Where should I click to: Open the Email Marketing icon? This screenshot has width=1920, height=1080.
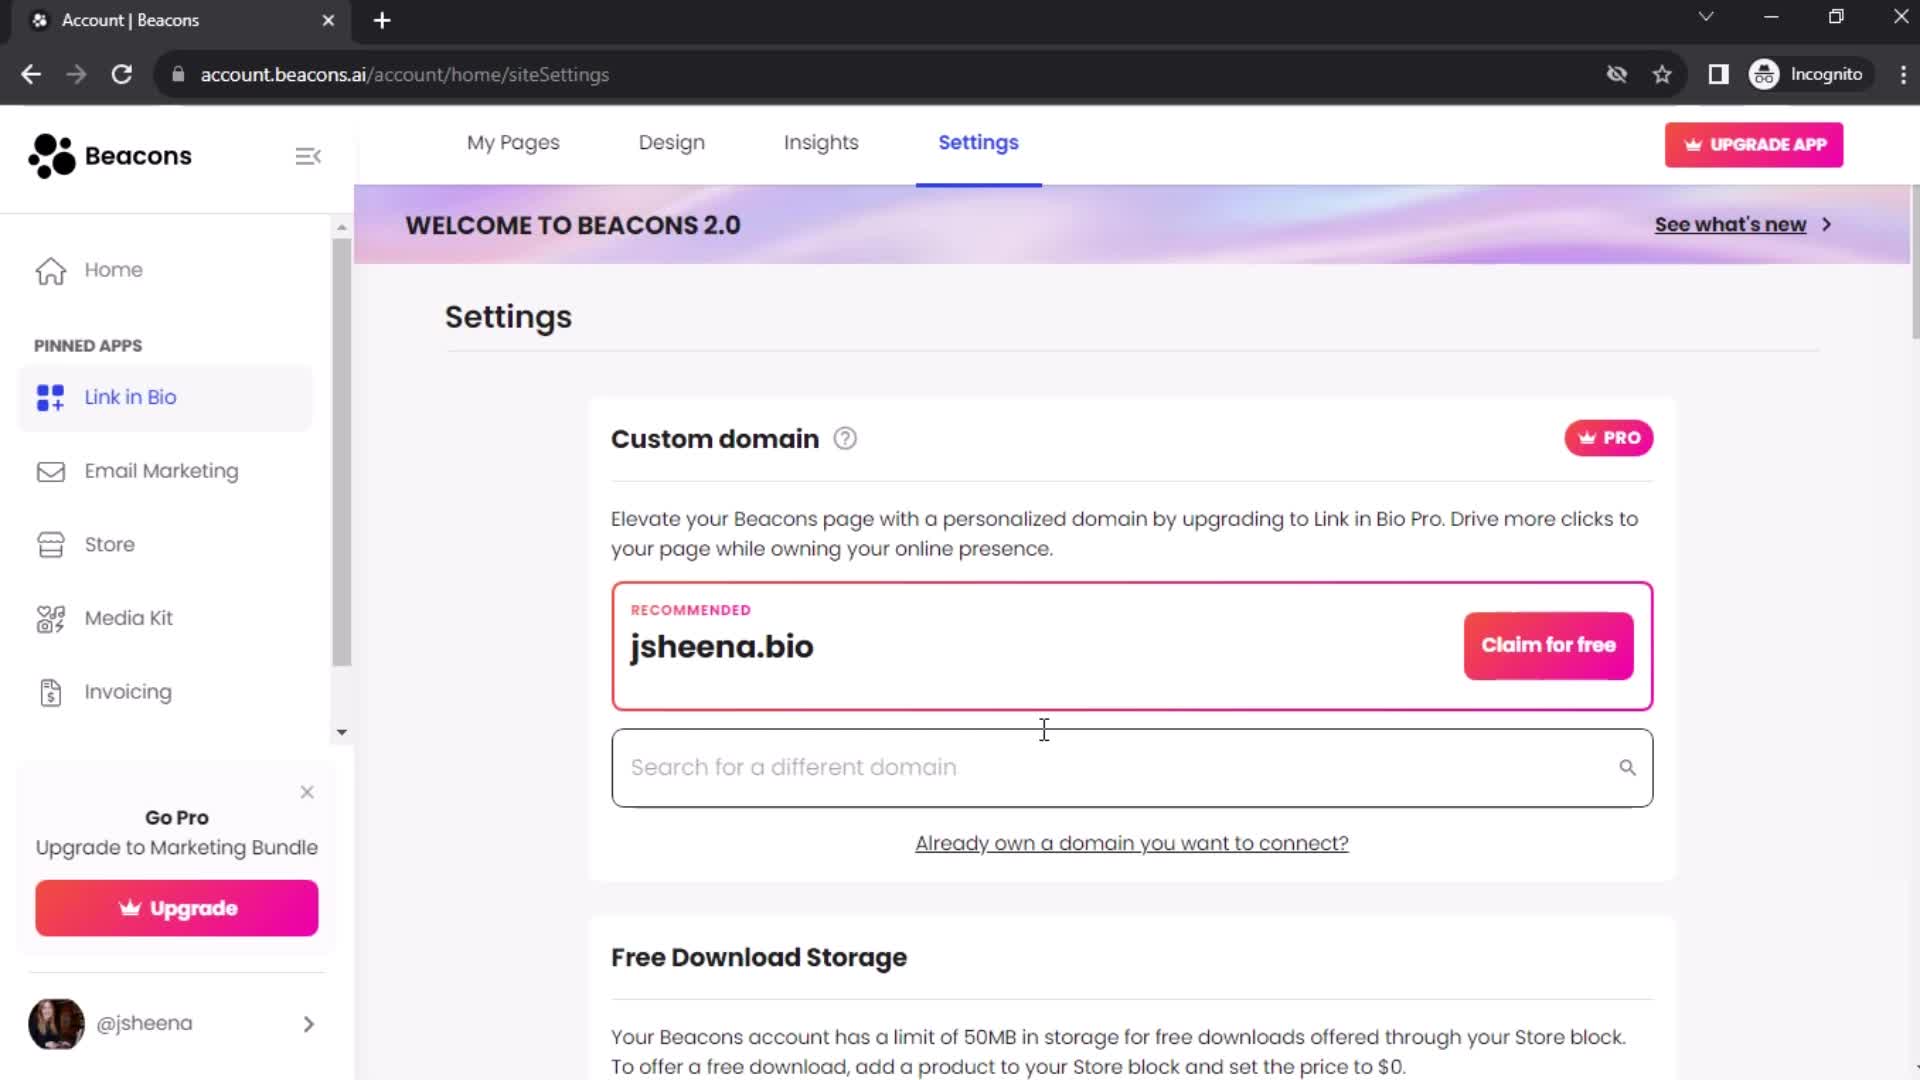coord(49,471)
